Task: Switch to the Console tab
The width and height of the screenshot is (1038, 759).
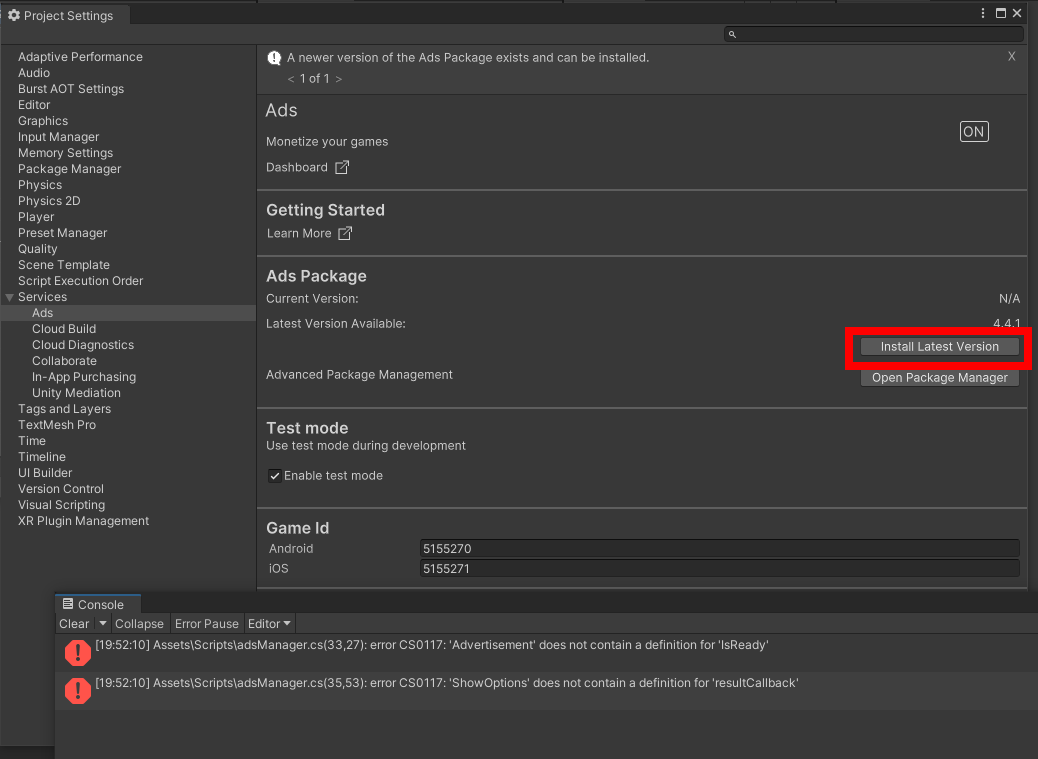Action: coord(98,604)
